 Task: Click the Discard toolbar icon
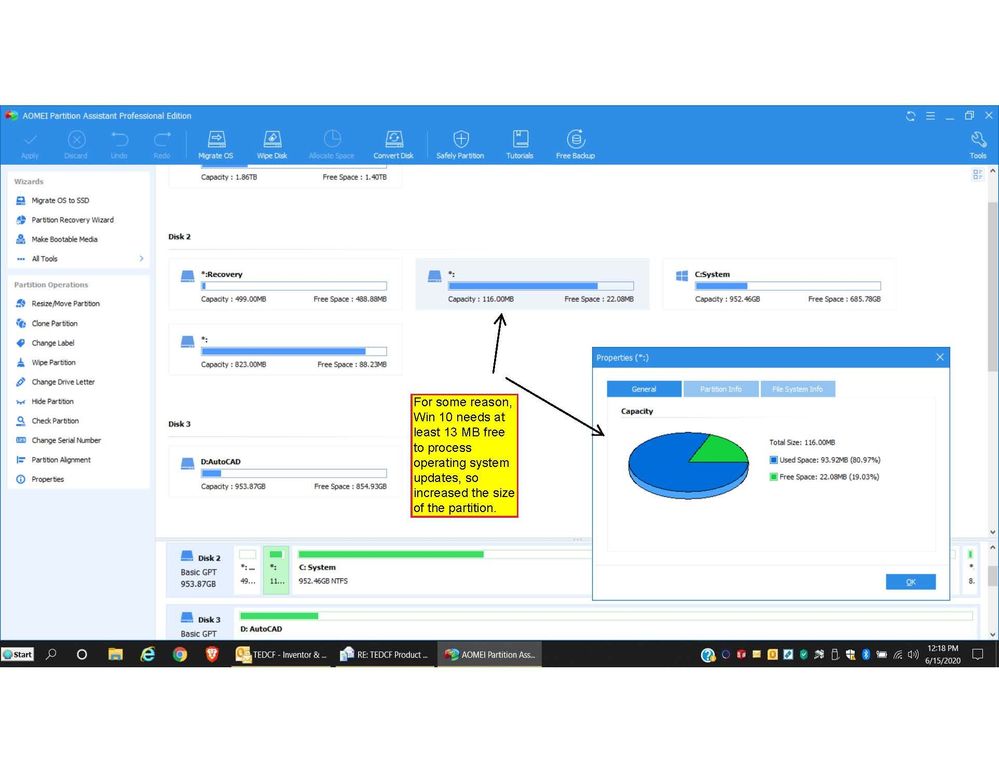pyautogui.click(x=76, y=145)
